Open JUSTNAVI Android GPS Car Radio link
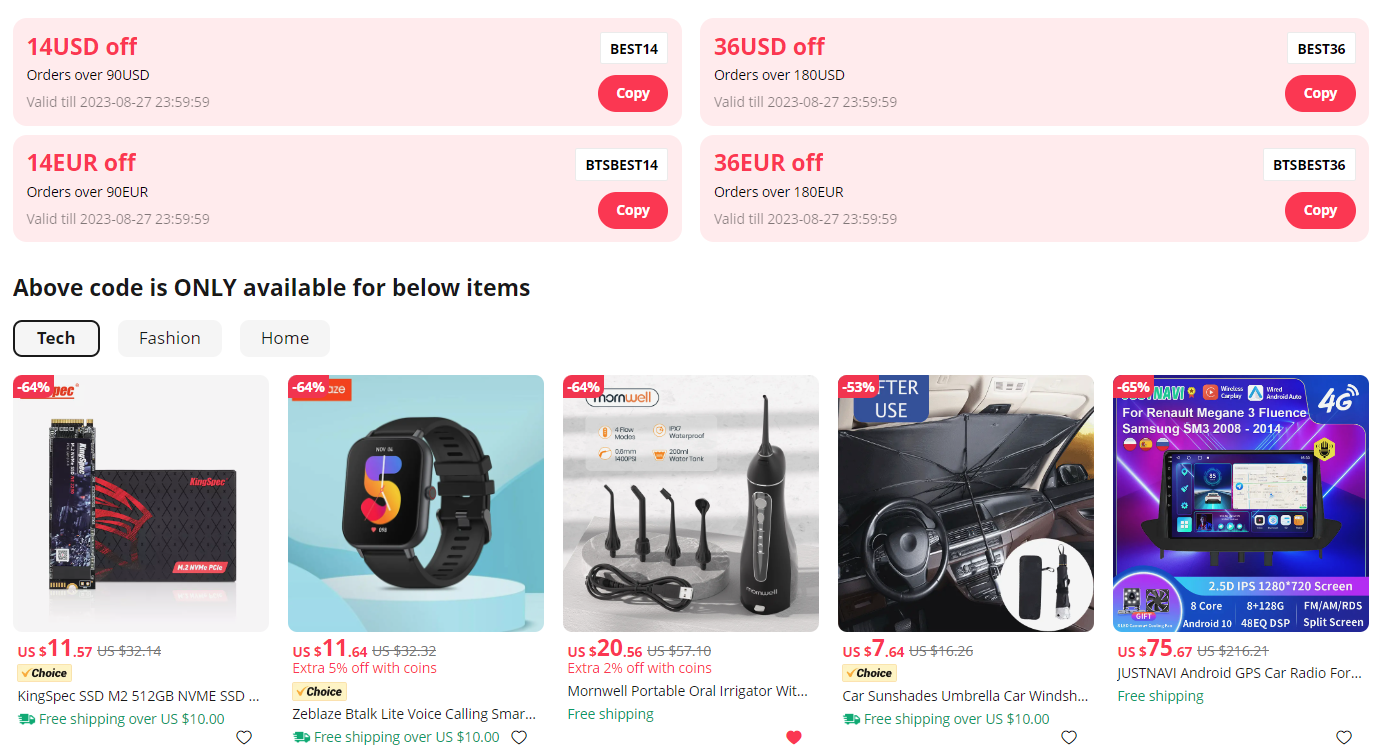 [x=1239, y=673]
